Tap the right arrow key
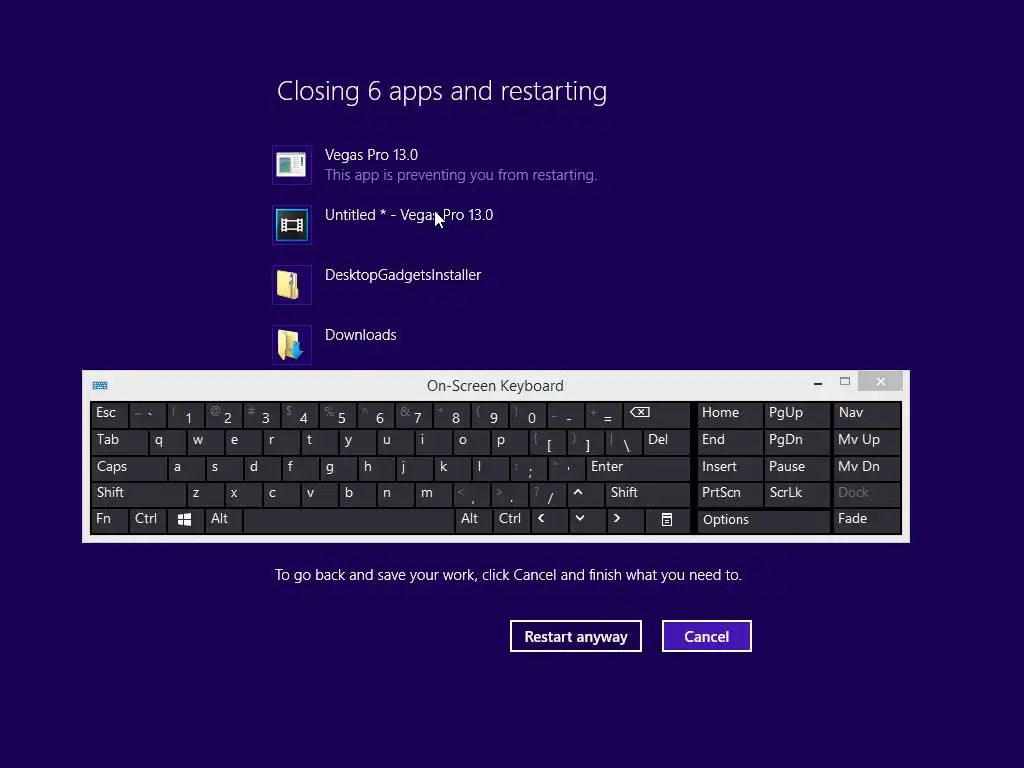This screenshot has width=1024, height=768. [x=624, y=520]
